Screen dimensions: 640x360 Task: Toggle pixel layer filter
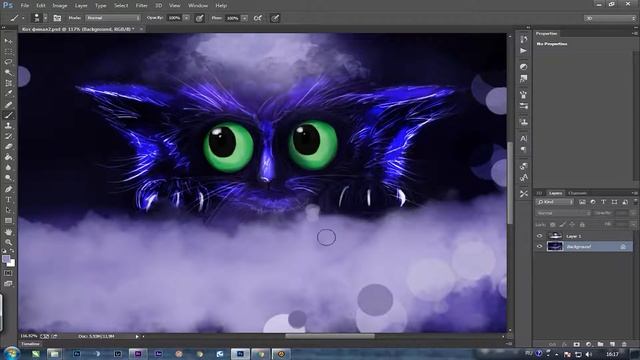coord(582,202)
